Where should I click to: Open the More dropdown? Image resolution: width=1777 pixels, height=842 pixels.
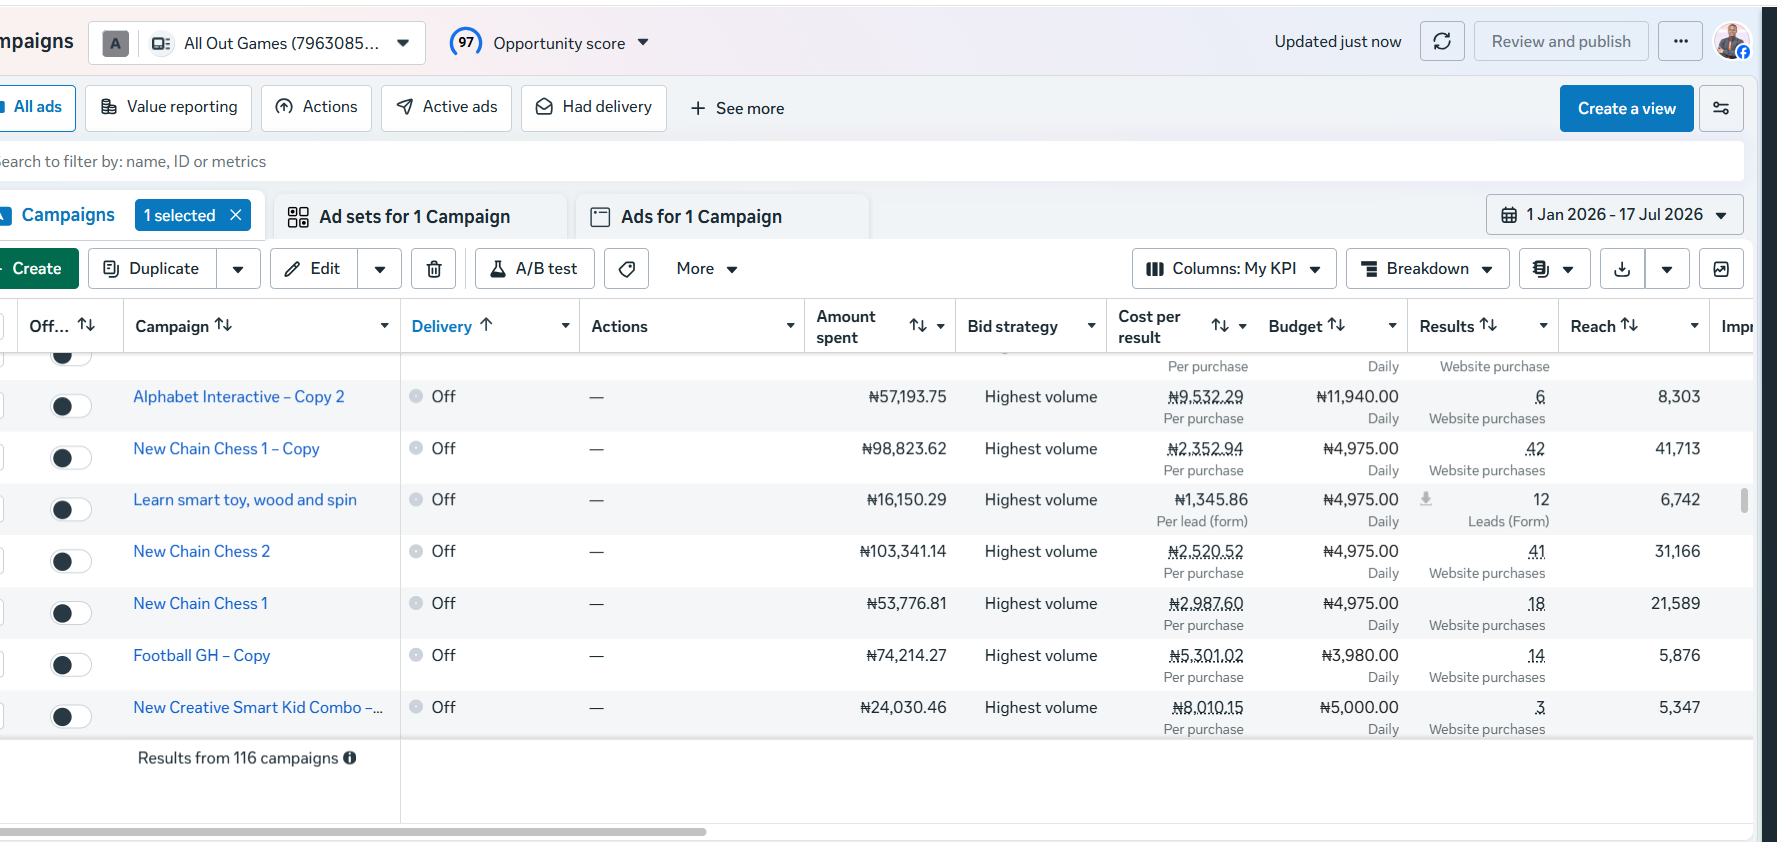tap(707, 269)
